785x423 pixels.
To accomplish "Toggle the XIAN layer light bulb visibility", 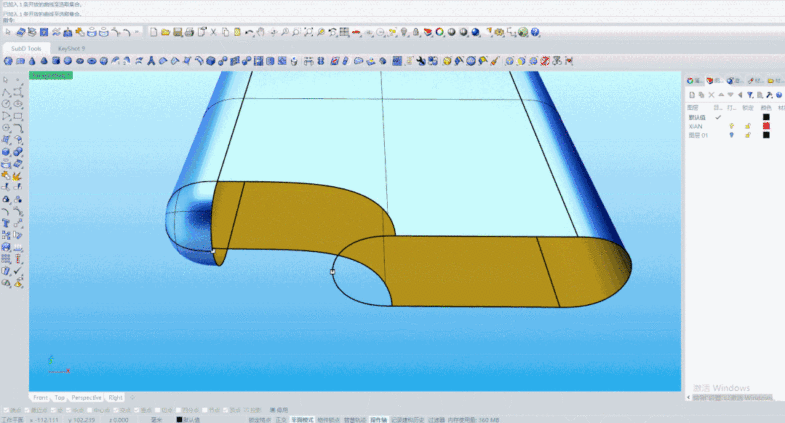I will click(x=732, y=126).
